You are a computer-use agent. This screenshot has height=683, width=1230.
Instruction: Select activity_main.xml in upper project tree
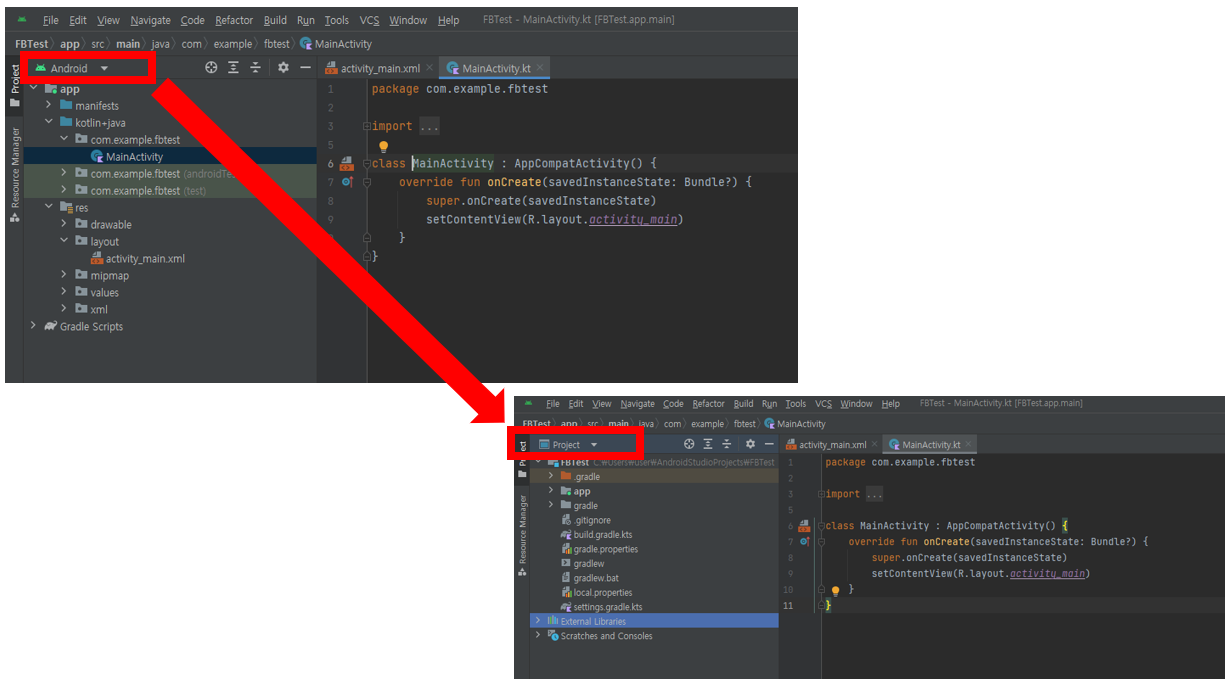[138, 258]
